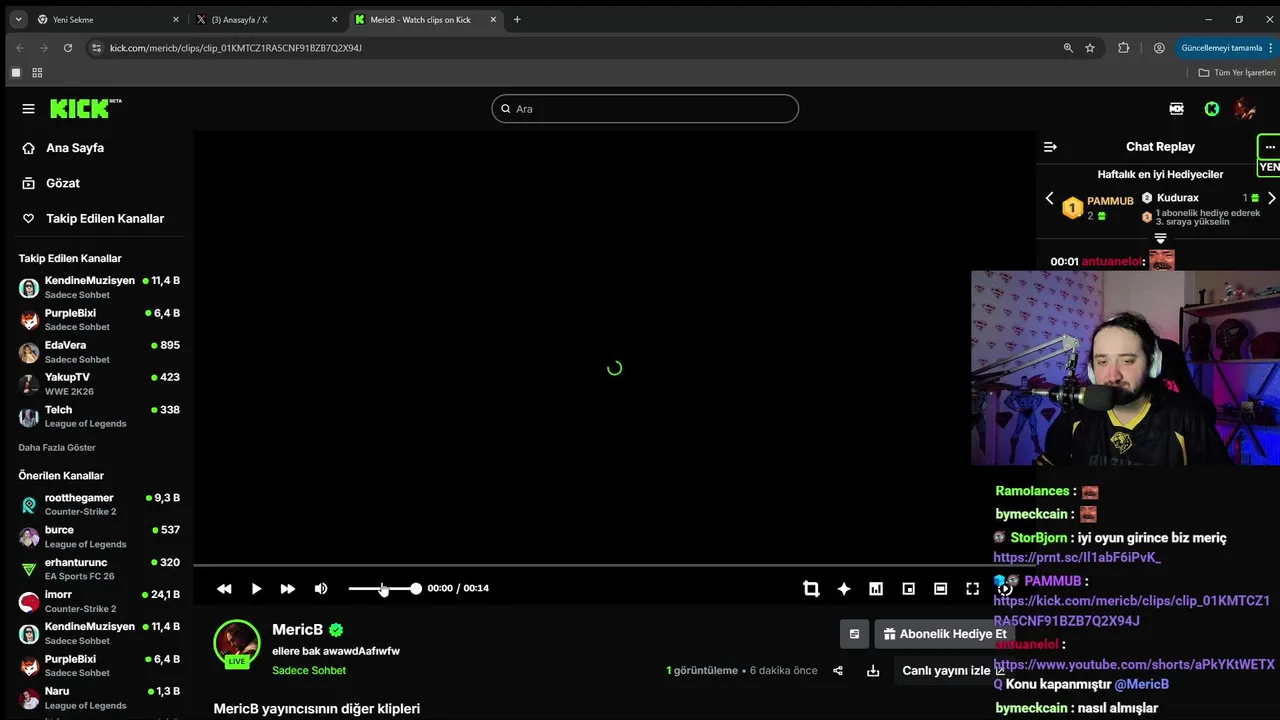Click antuanelol username at 00:01
The image size is (1280, 720).
[x=1111, y=262]
